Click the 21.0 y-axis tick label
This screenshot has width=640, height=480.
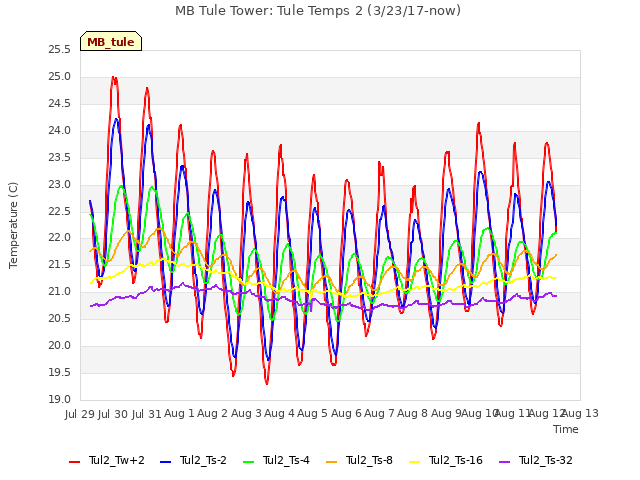pos(59,292)
